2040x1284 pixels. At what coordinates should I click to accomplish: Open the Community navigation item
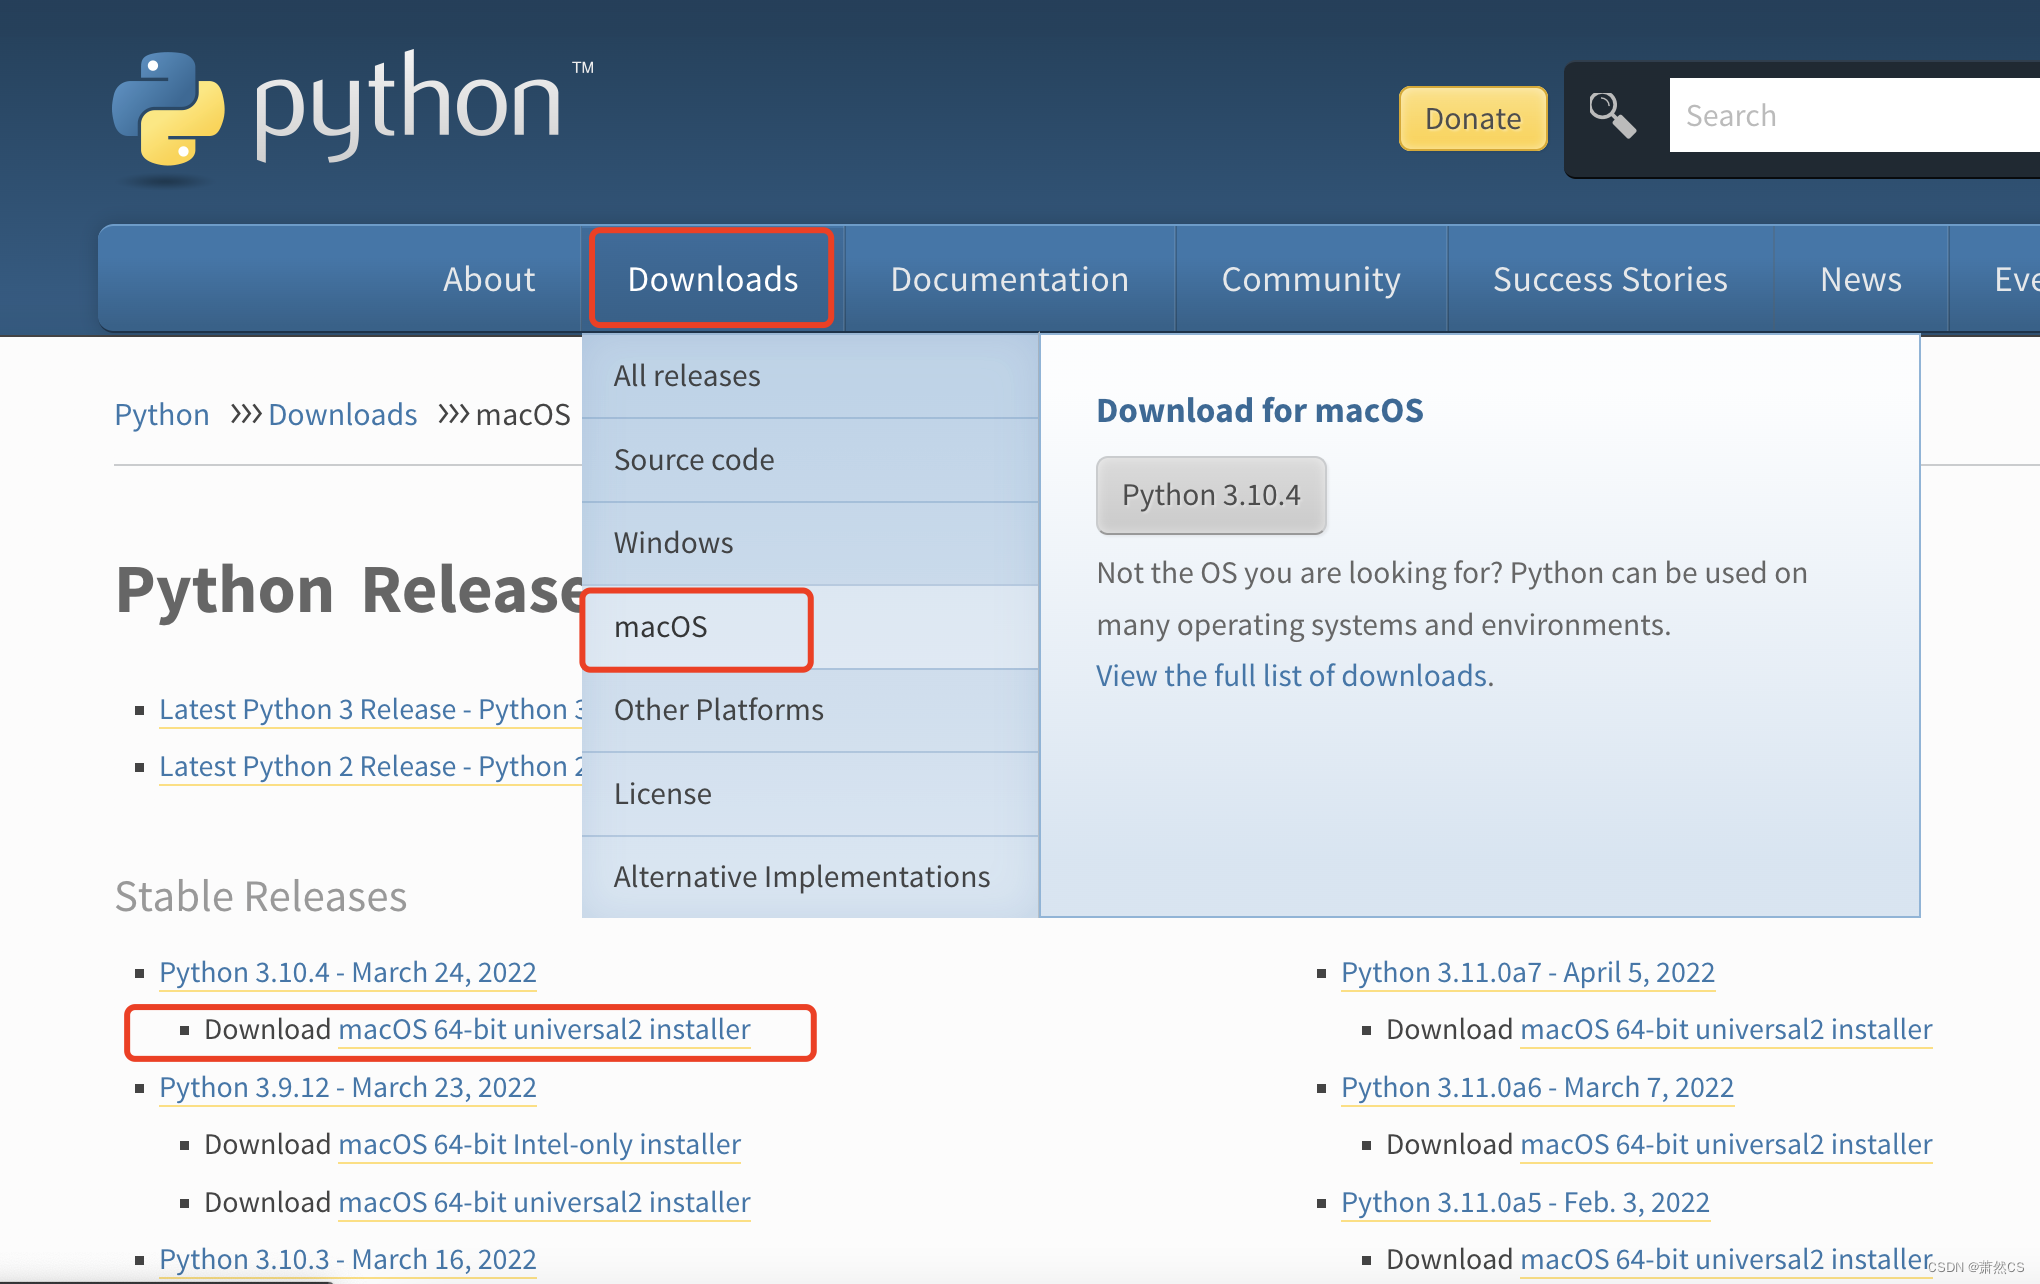click(x=1310, y=279)
